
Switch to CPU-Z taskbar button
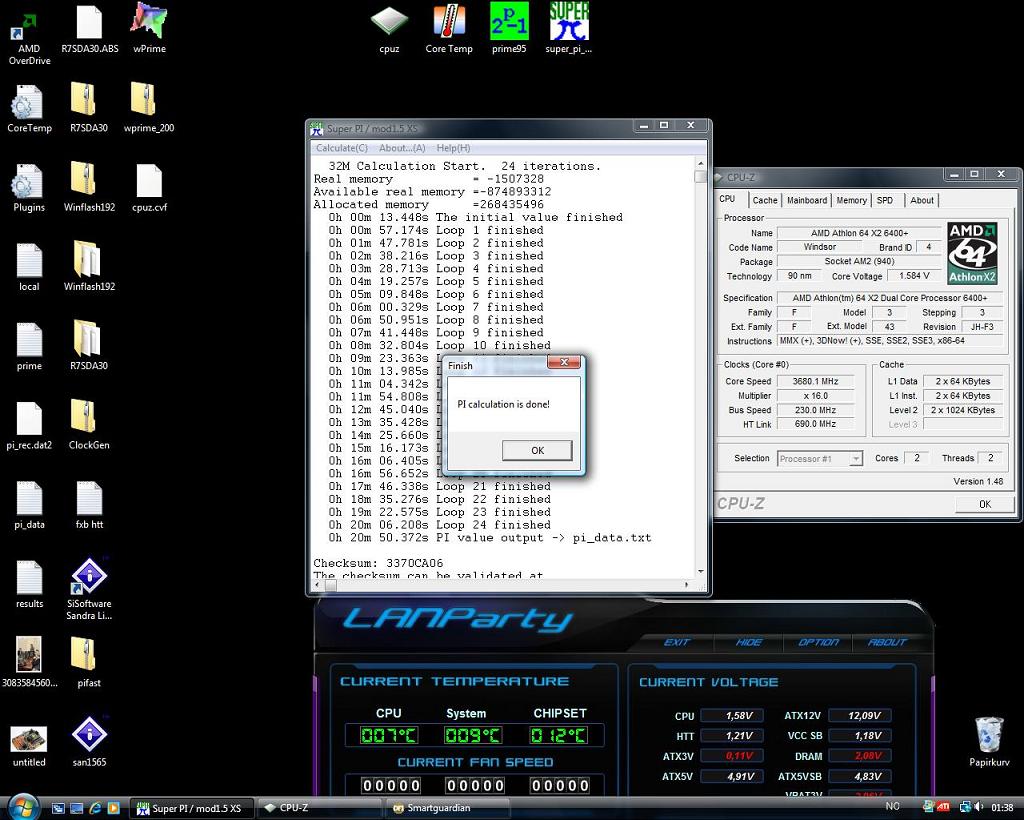coord(320,808)
